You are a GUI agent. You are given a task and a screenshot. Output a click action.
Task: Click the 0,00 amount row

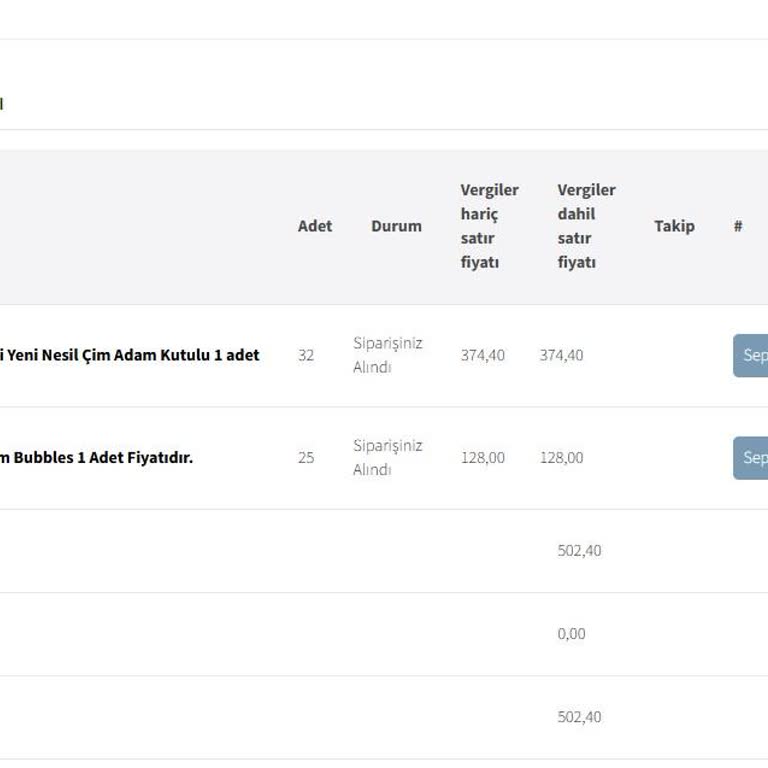click(x=571, y=634)
